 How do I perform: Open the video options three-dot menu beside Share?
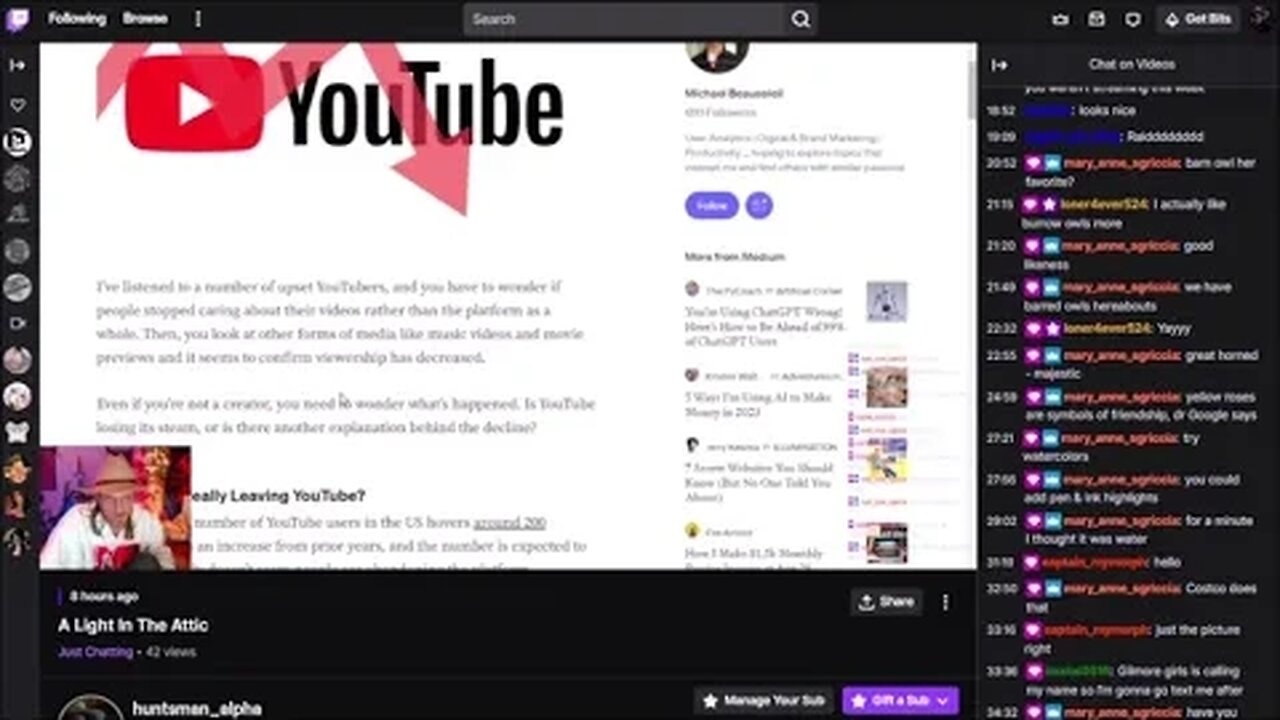click(945, 602)
